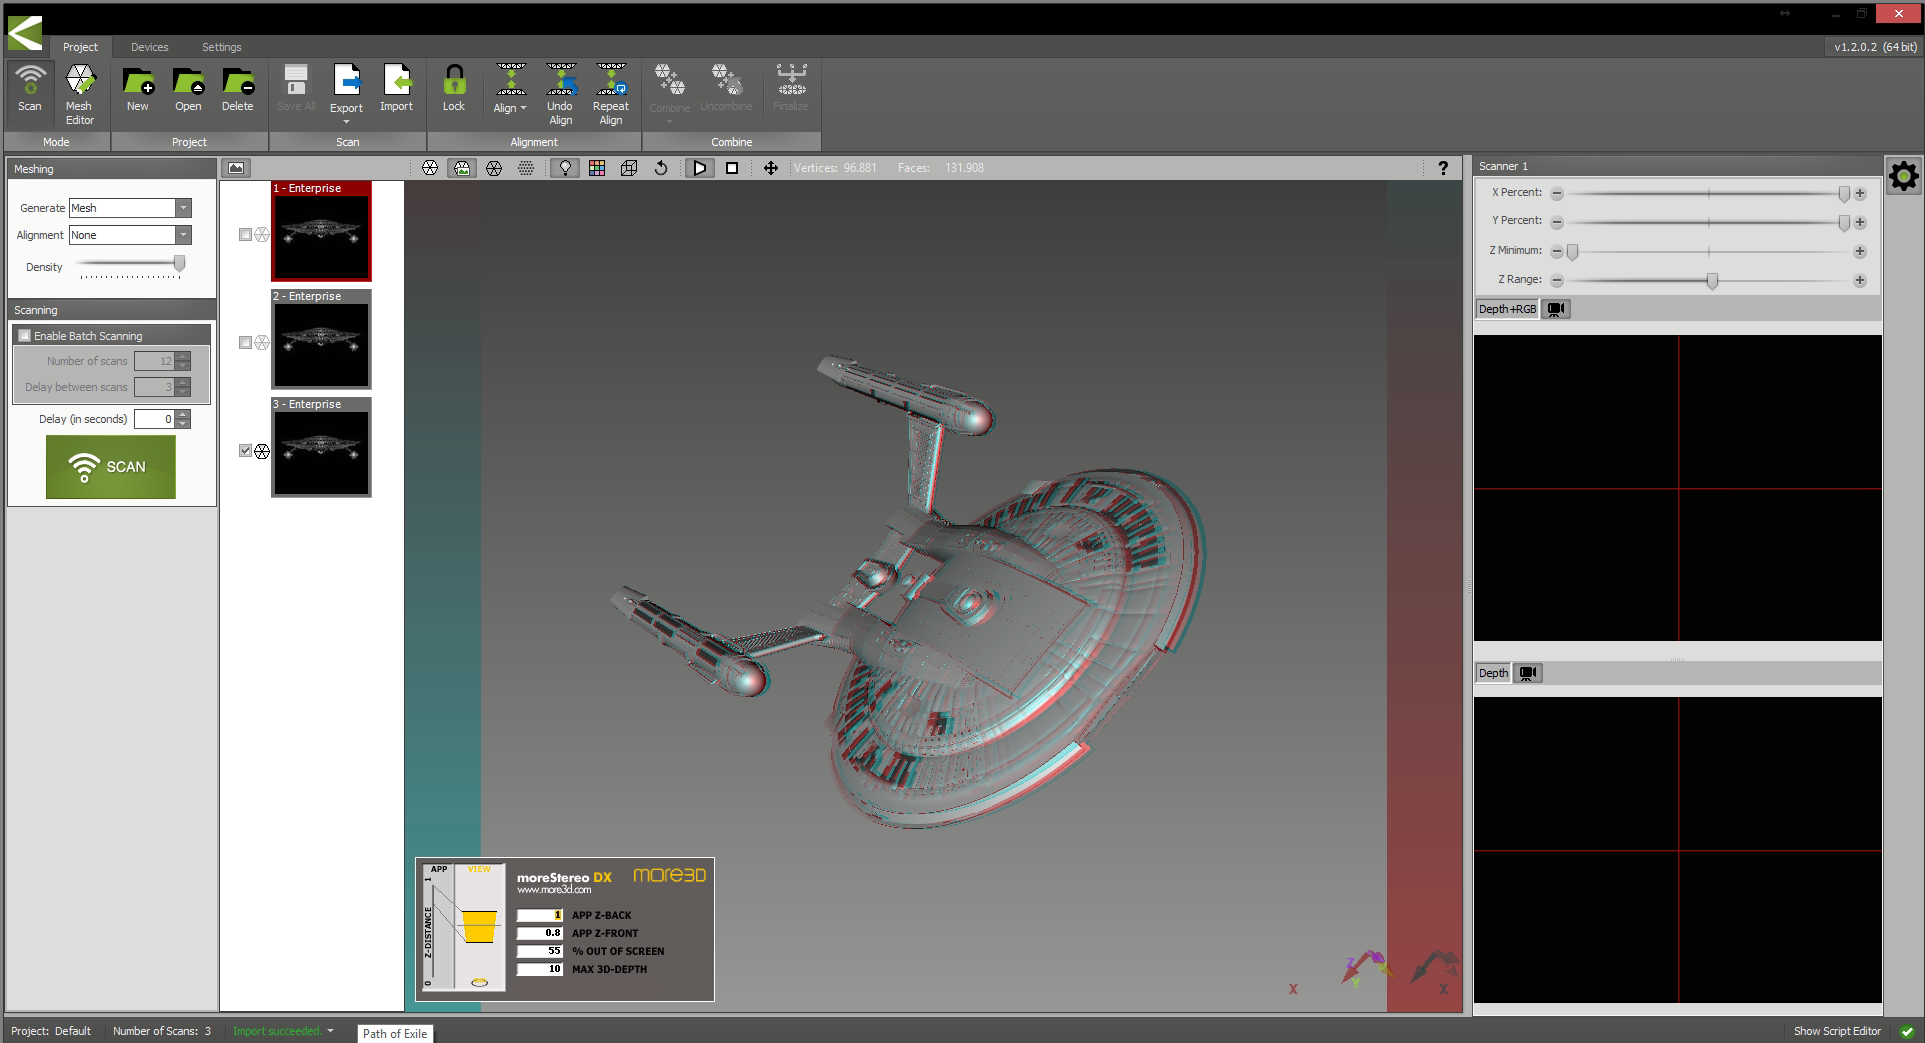The width and height of the screenshot is (1925, 1043).
Task: Lock the selected scan alignment
Action: pos(454,89)
